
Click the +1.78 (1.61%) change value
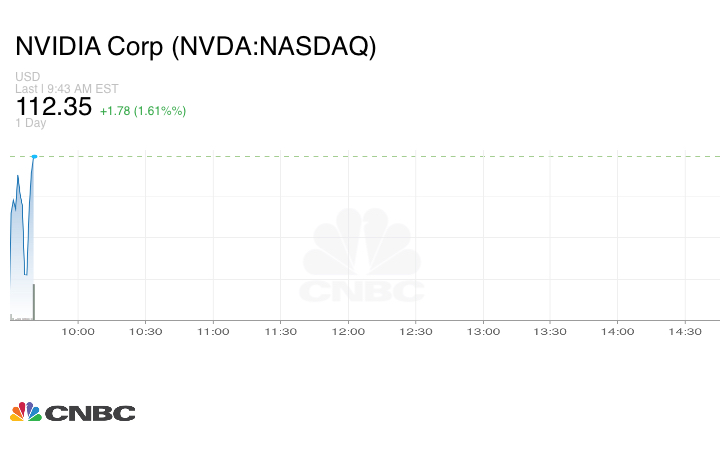pos(143,110)
